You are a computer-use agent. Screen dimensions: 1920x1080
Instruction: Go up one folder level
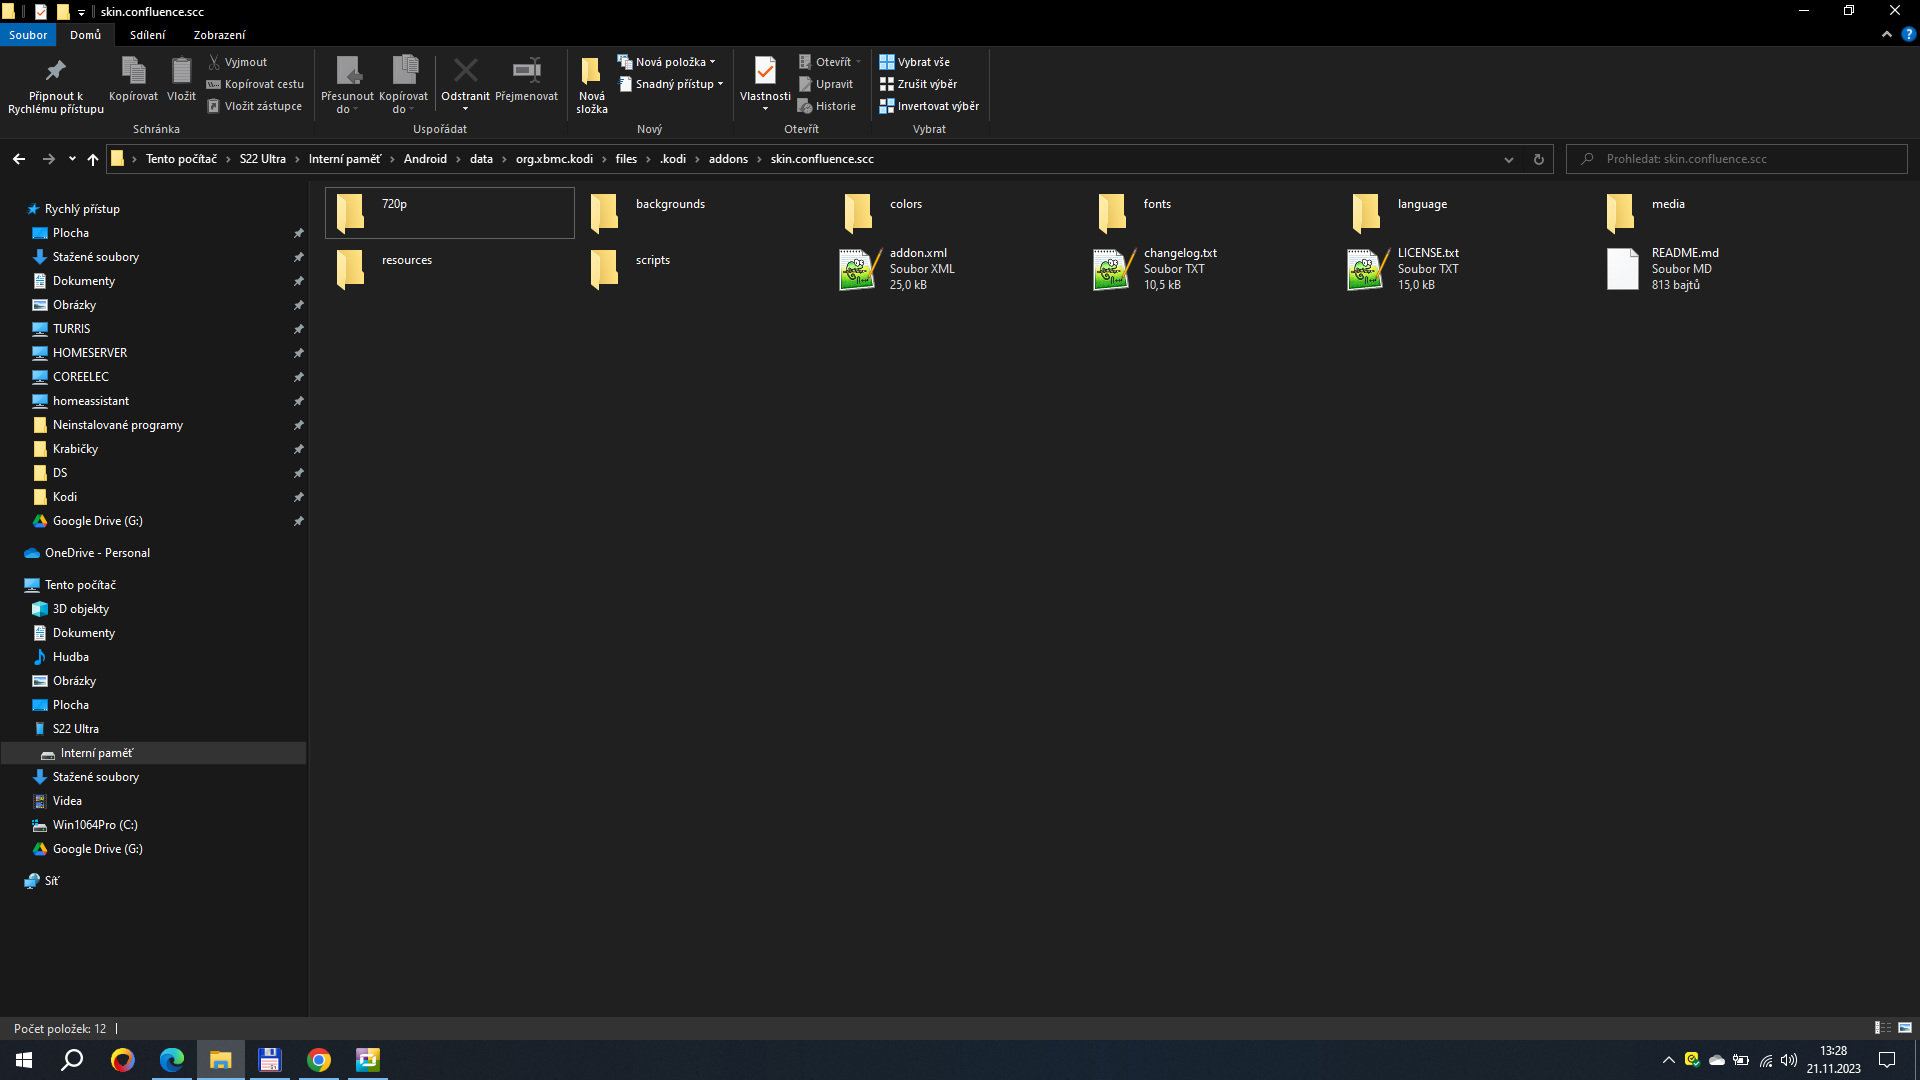click(93, 159)
